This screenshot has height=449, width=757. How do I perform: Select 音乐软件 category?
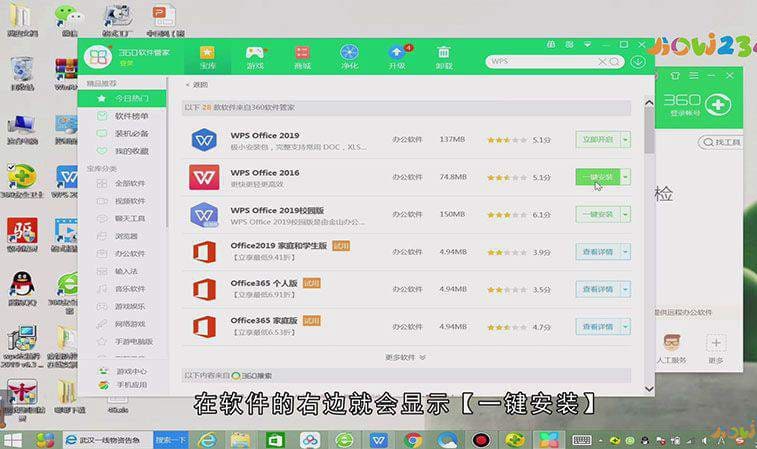coord(122,289)
